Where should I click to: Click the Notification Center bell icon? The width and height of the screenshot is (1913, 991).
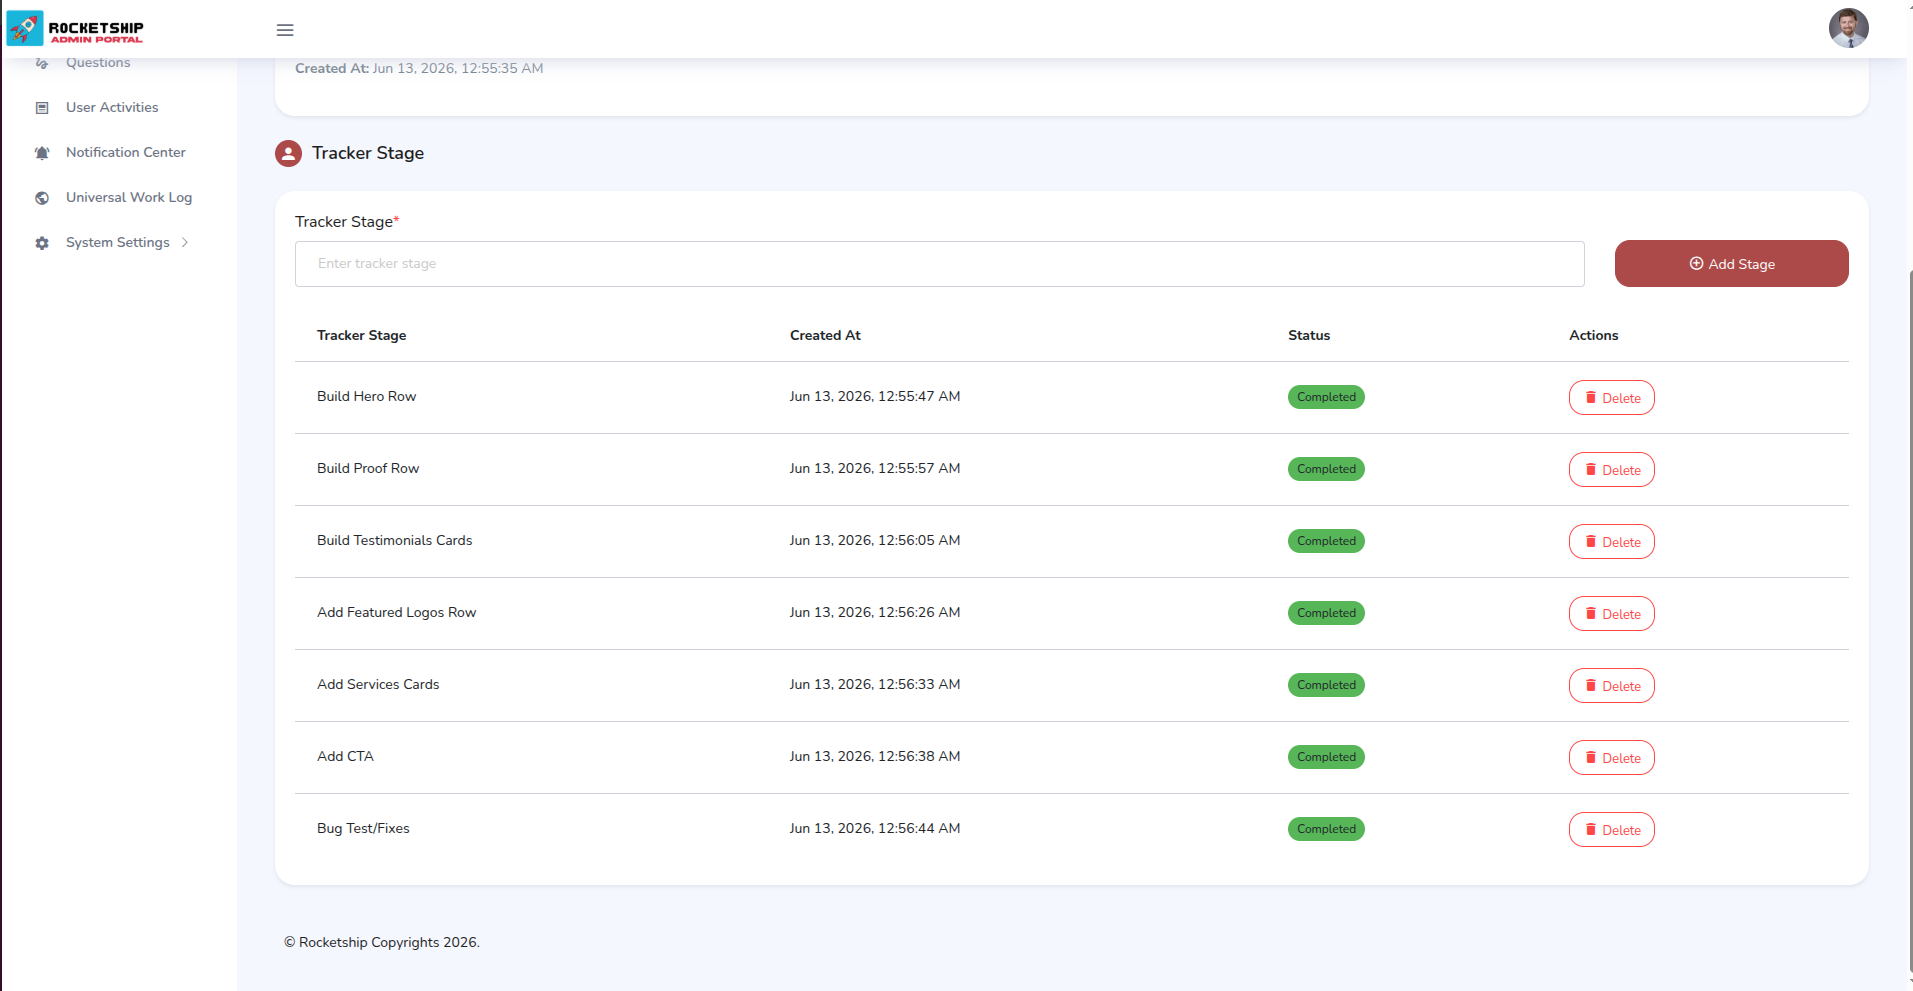pyautogui.click(x=42, y=153)
